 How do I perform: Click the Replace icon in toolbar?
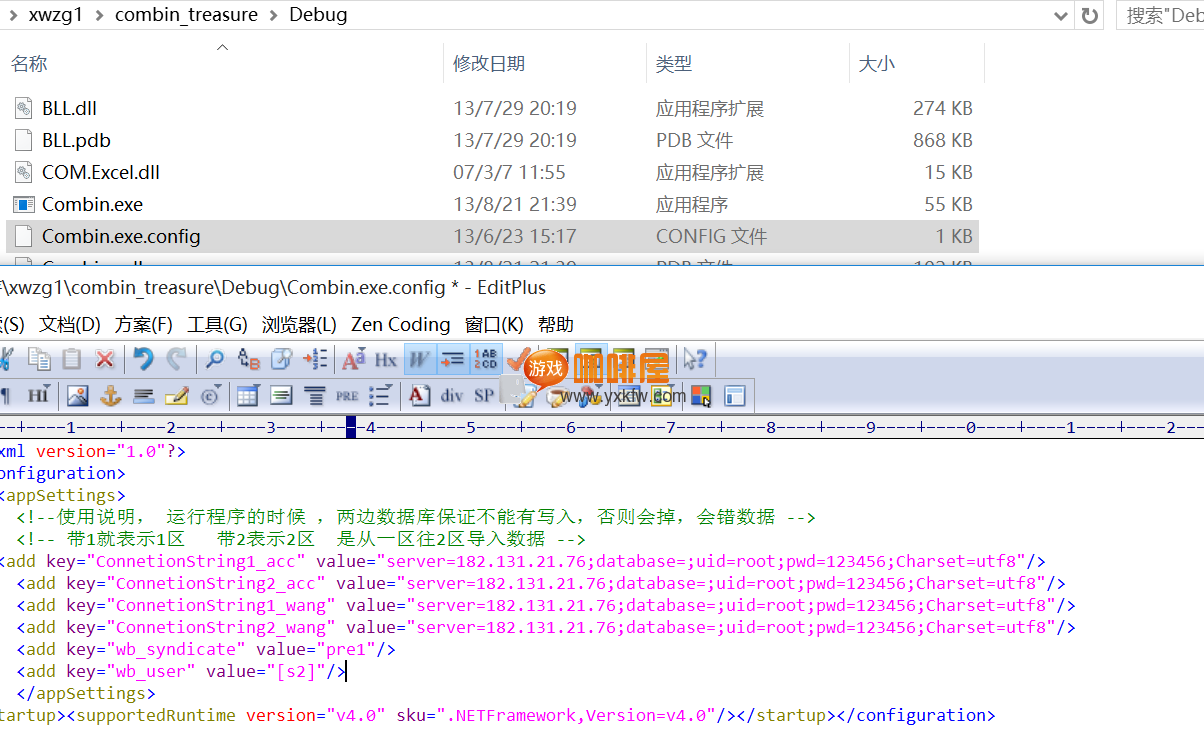(x=248, y=359)
